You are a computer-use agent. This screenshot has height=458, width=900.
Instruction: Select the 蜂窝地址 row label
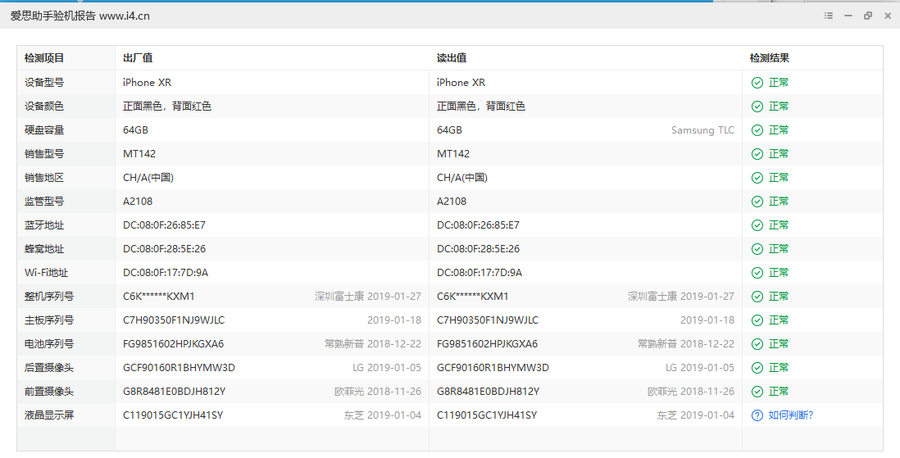pos(44,249)
